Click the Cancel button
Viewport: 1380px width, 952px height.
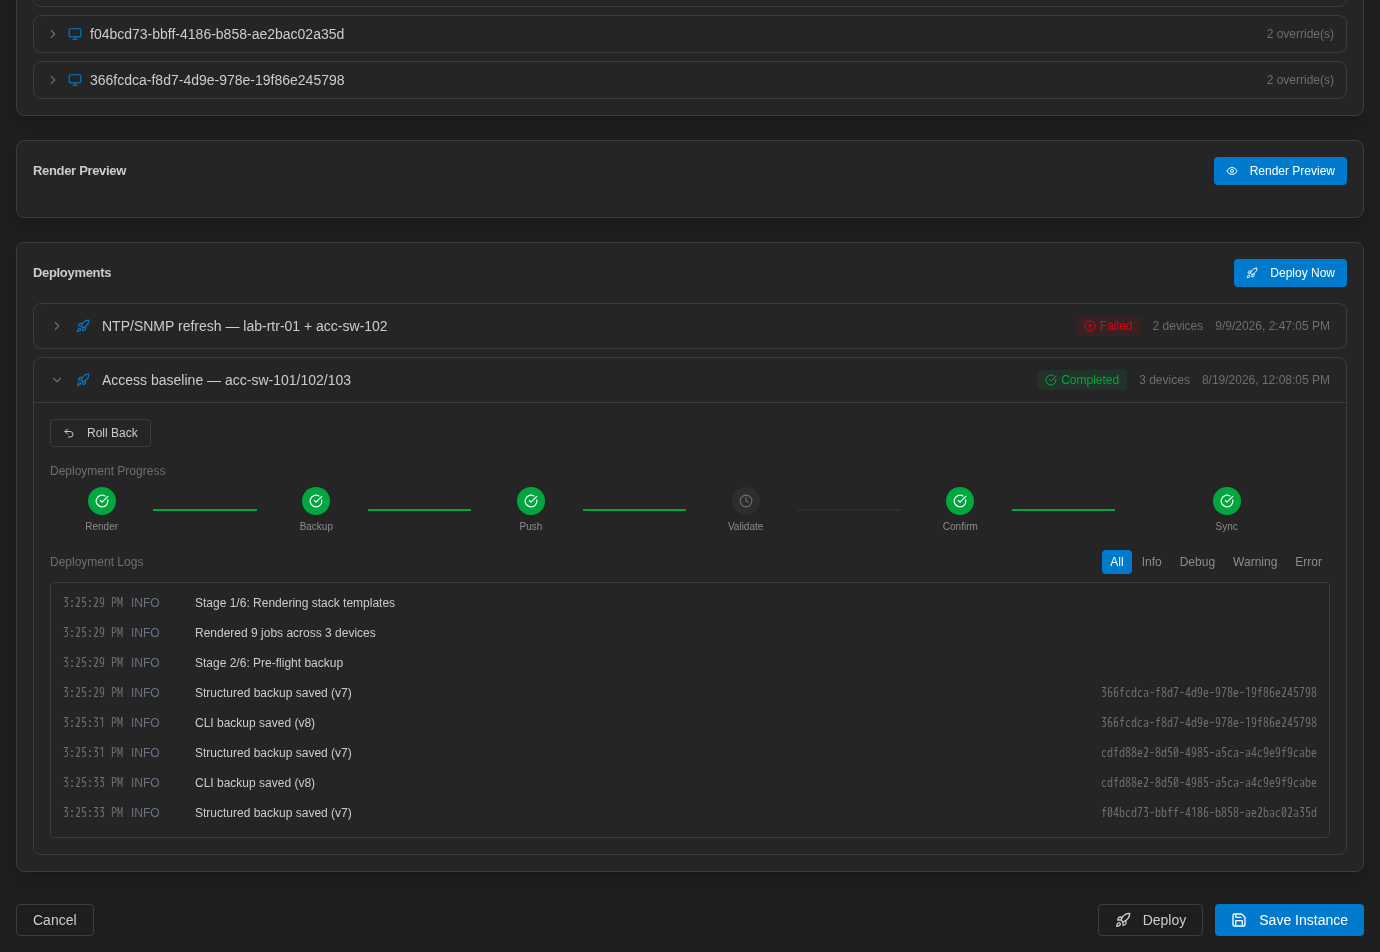[55, 920]
